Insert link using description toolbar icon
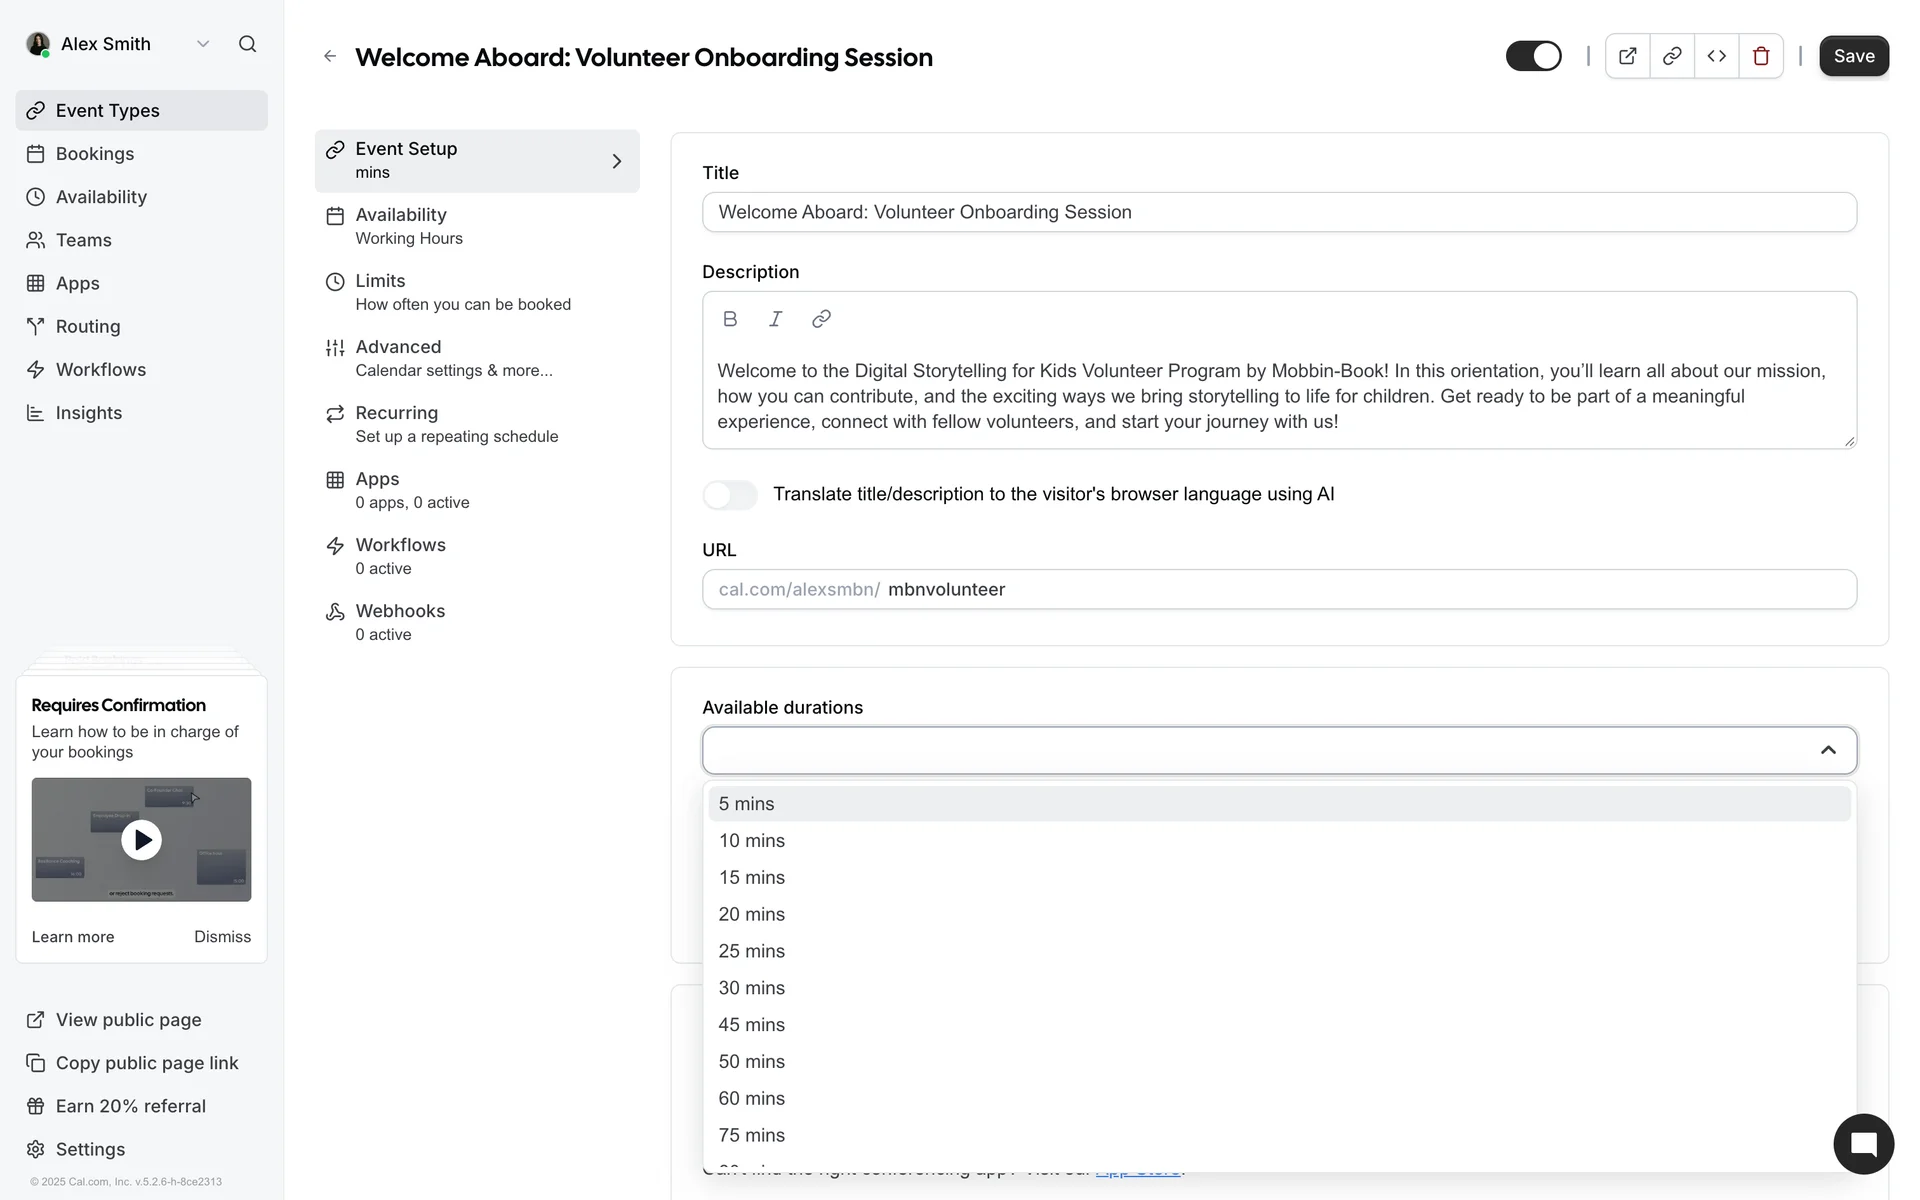Viewport: 1920px width, 1200px height. click(821, 319)
